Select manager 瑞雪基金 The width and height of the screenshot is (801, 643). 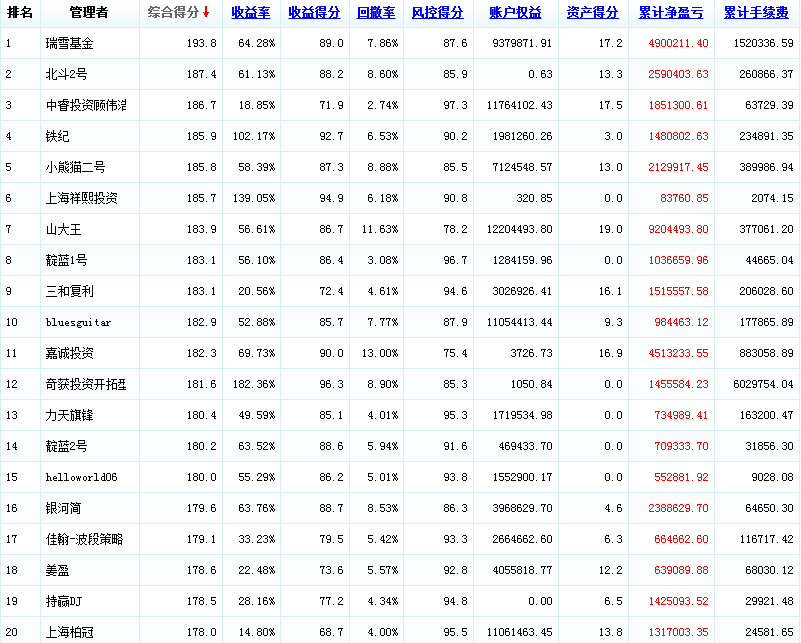(69, 43)
